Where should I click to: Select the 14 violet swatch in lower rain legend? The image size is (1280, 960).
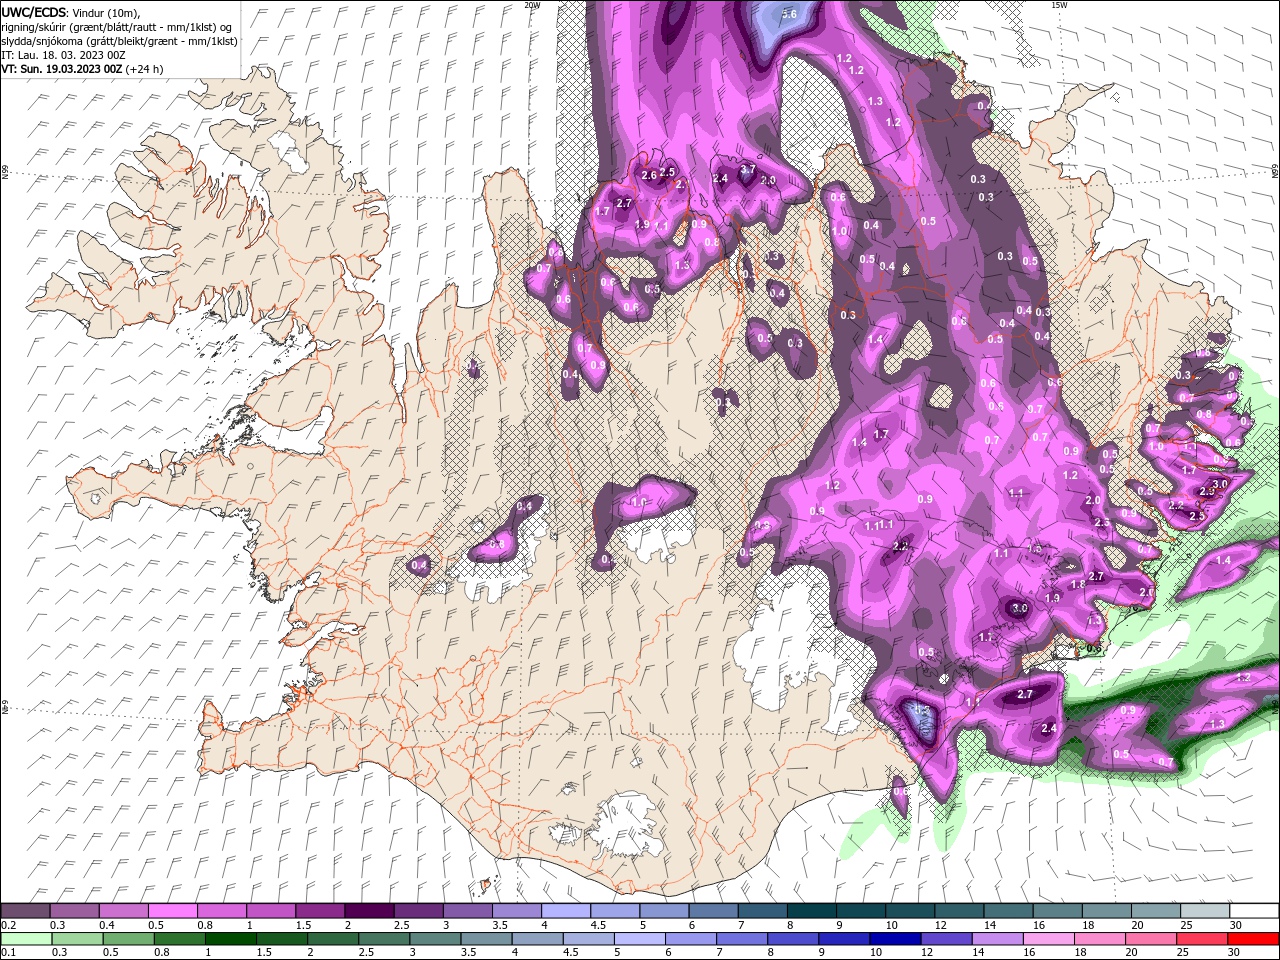(x=997, y=938)
